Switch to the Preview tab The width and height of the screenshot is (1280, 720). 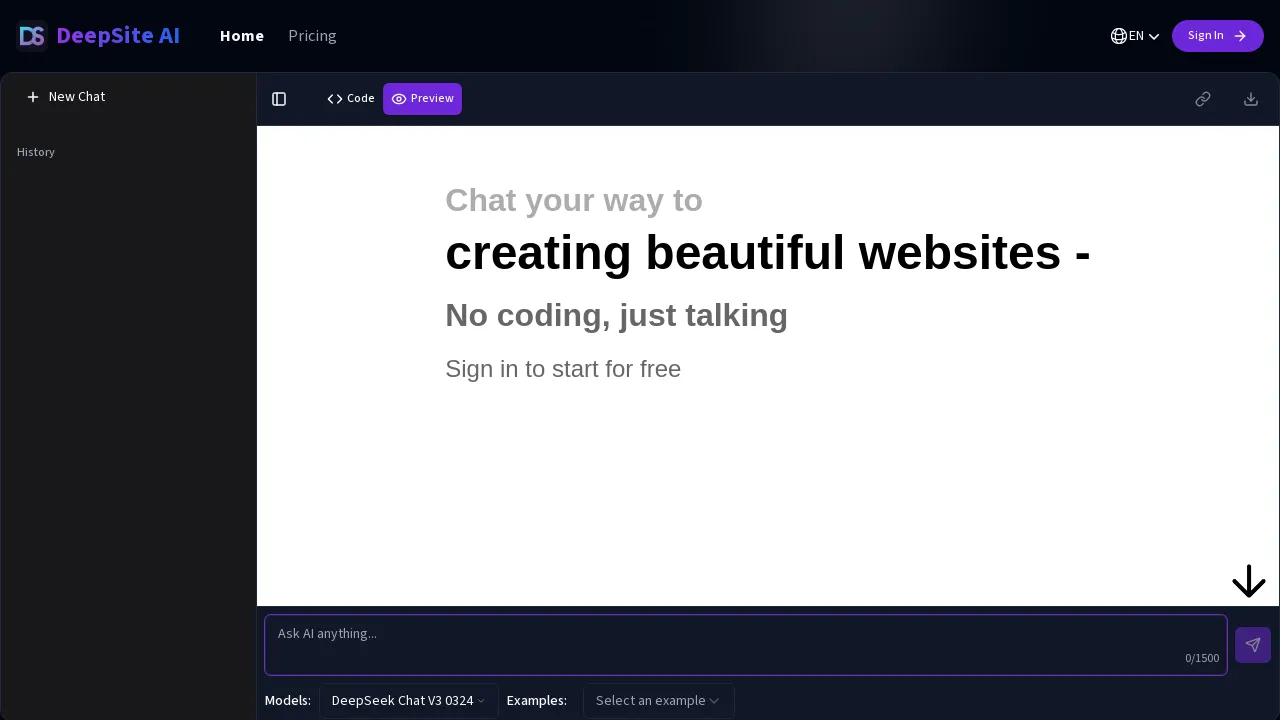pyautogui.click(x=422, y=99)
